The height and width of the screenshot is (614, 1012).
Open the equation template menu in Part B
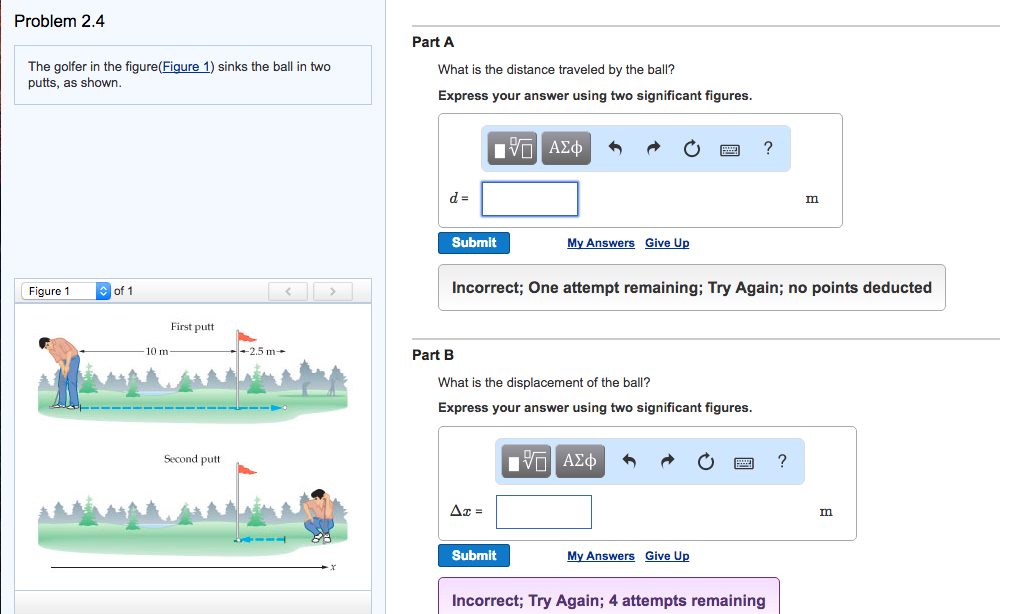click(x=524, y=460)
